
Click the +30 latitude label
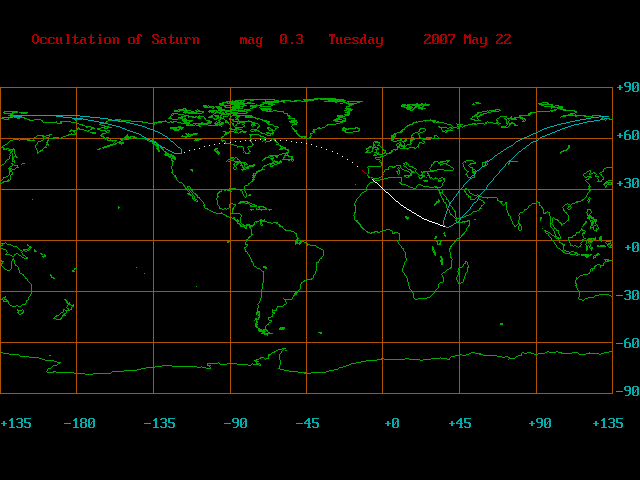pyautogui.click(x=626, y=184)
